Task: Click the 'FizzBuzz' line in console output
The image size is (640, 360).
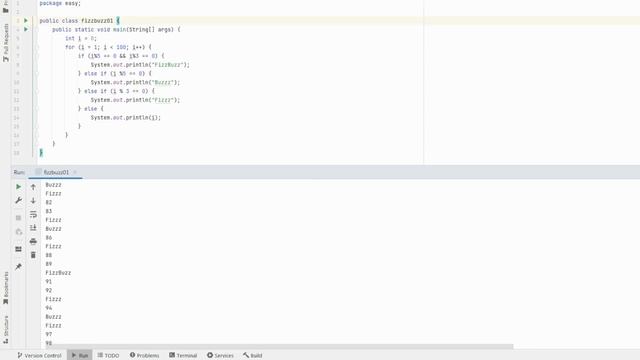Action: click(58, 273)
